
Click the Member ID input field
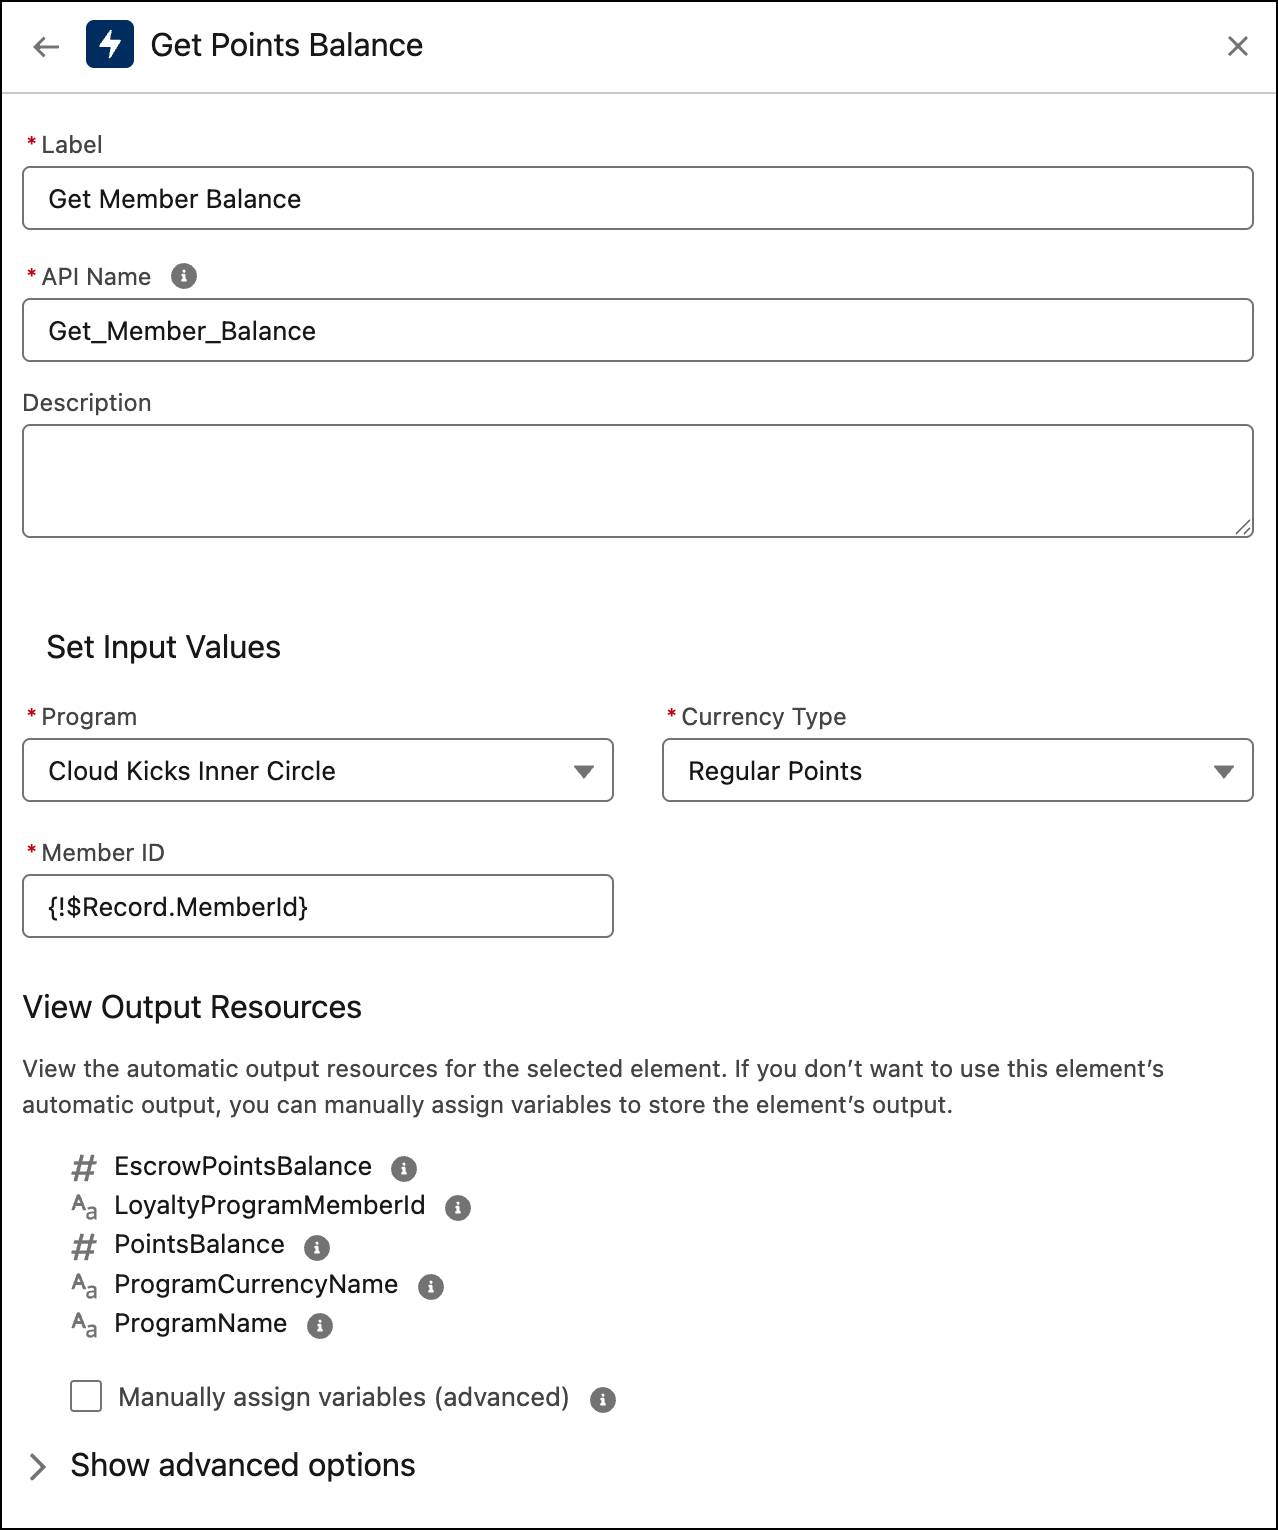(318, 906)
